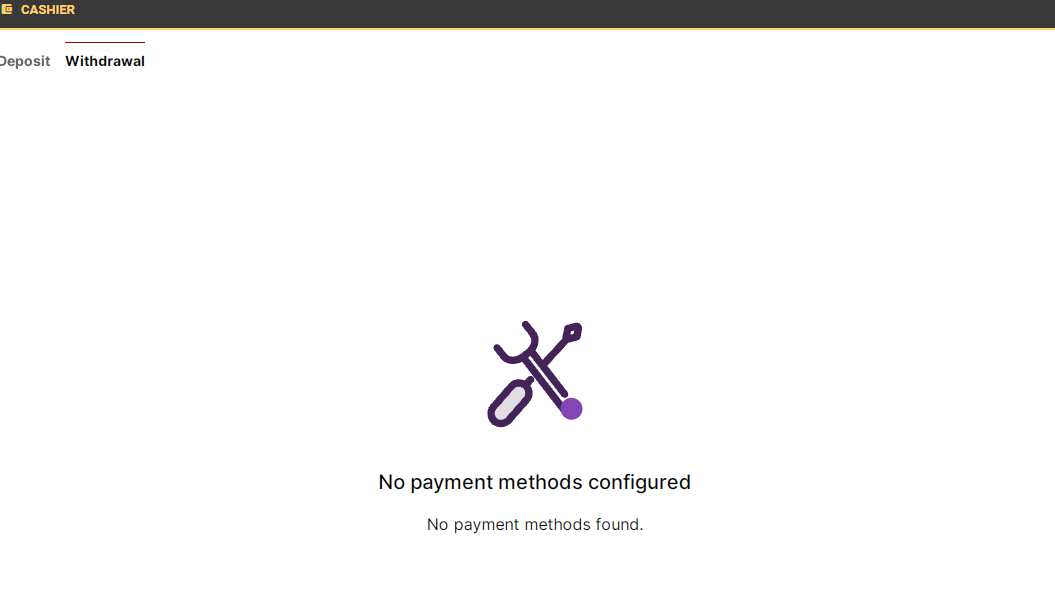Screen dimensions: 1055x598
Task: Click the word 'payment' in the lower message
Action: tap(486, 525)
